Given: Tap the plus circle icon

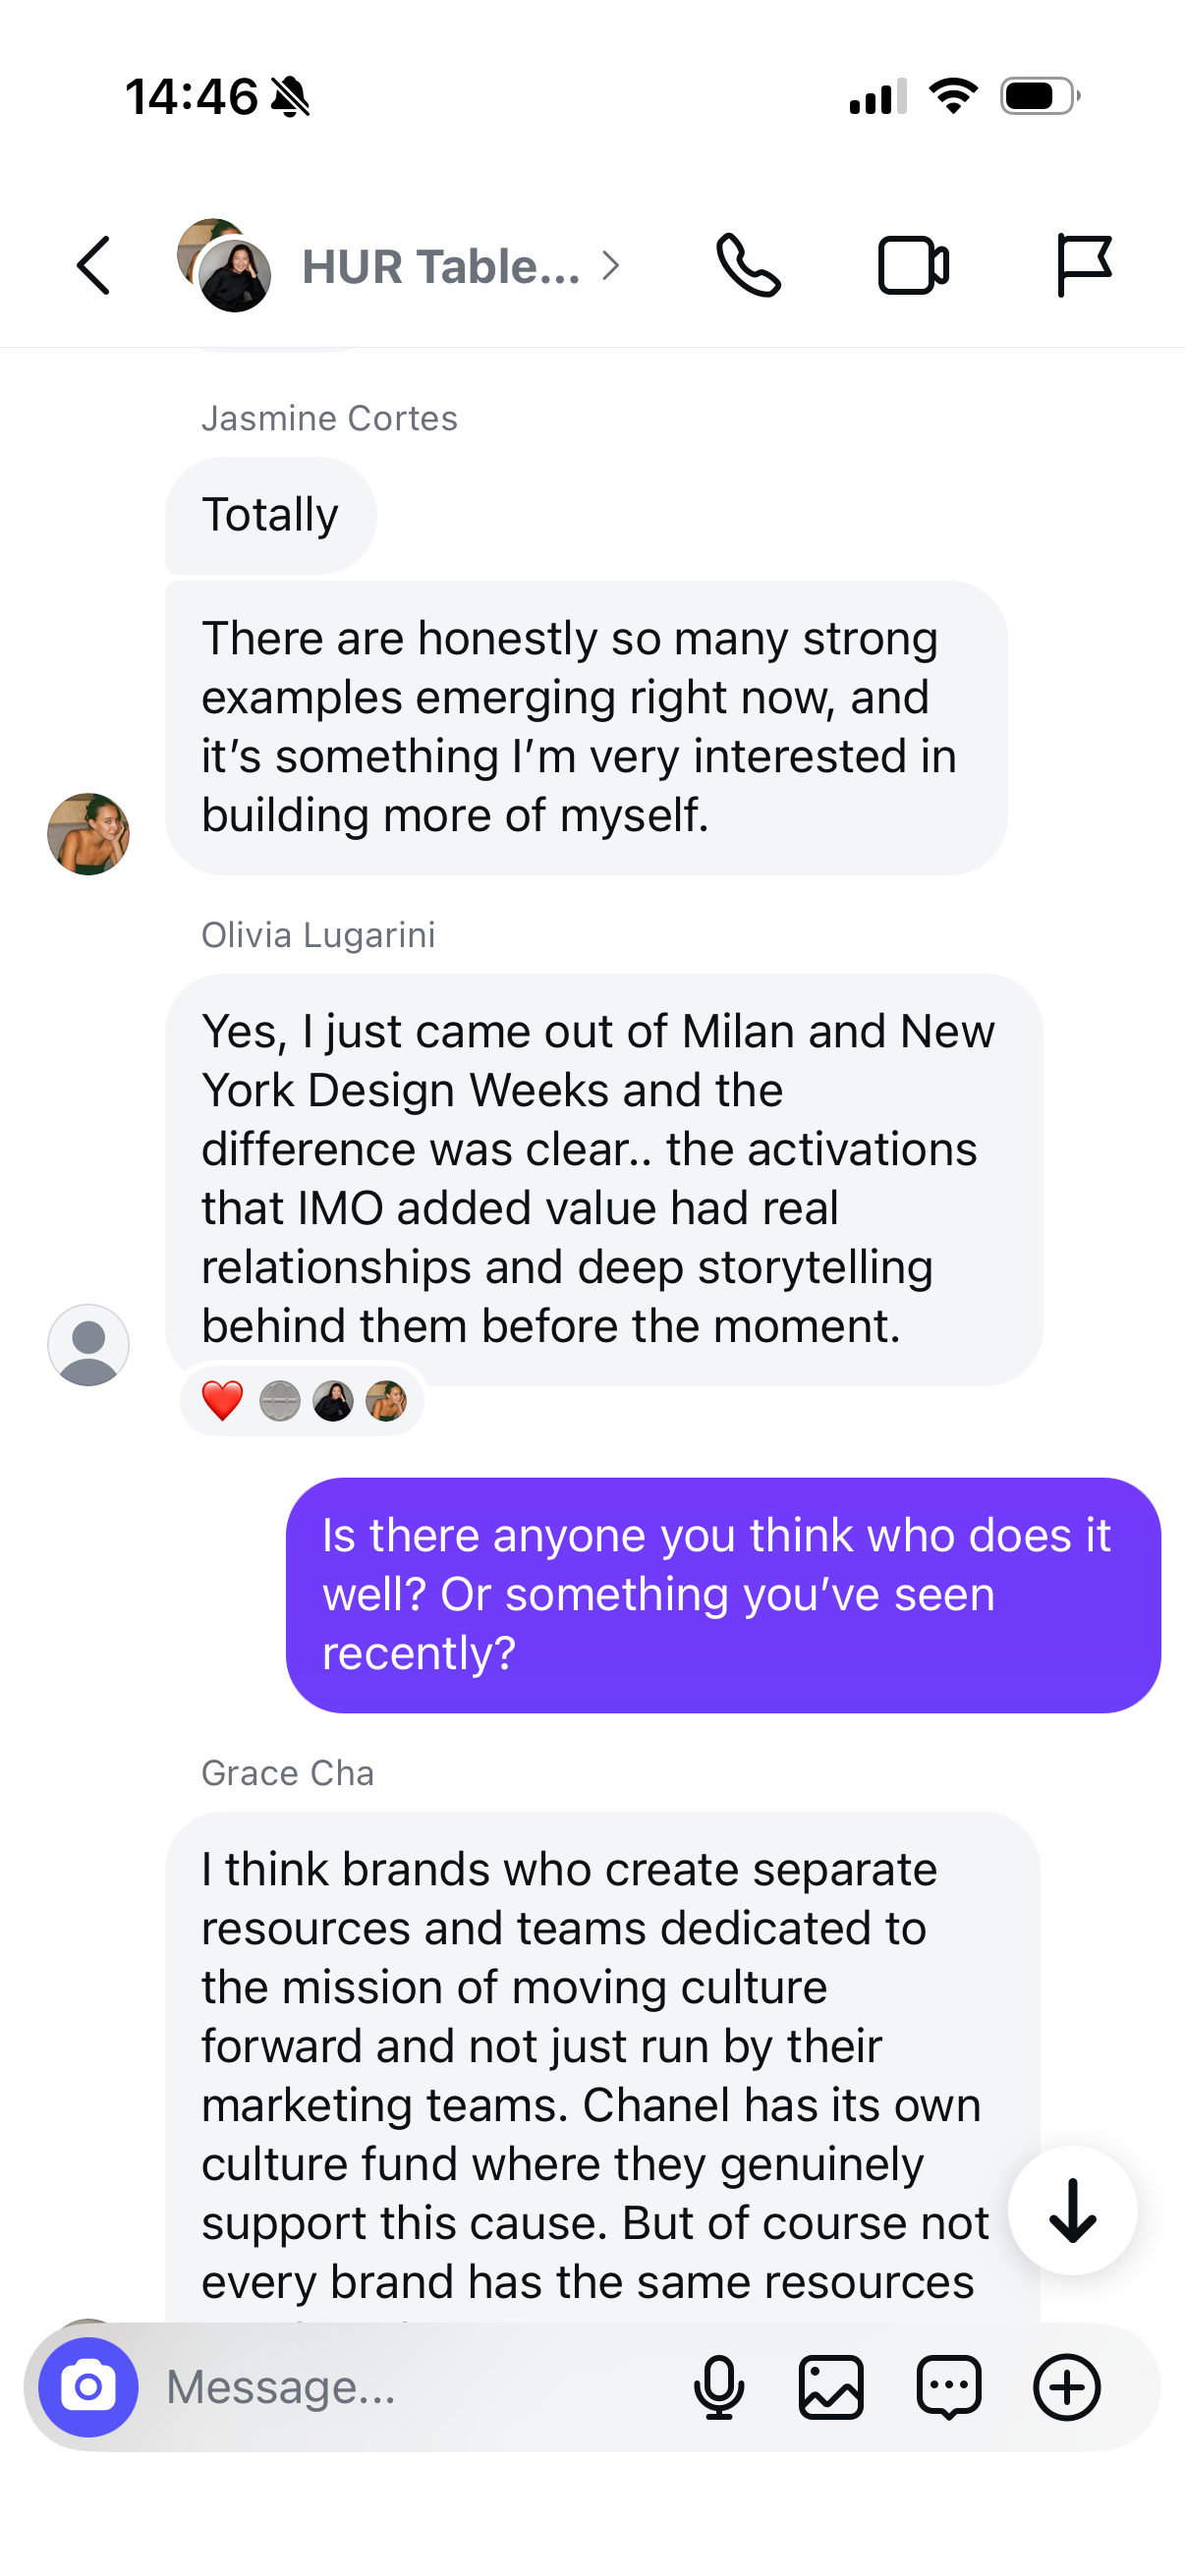Looking at the screenshot, I should 1067,2387.
